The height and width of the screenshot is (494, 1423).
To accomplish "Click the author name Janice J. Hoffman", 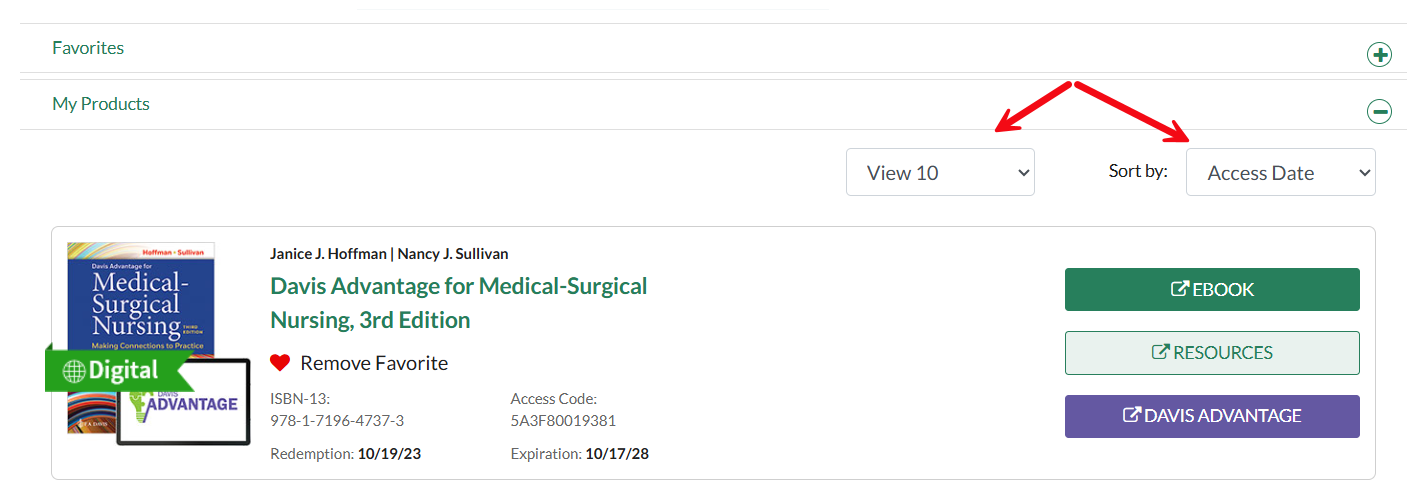I will 328,254.
